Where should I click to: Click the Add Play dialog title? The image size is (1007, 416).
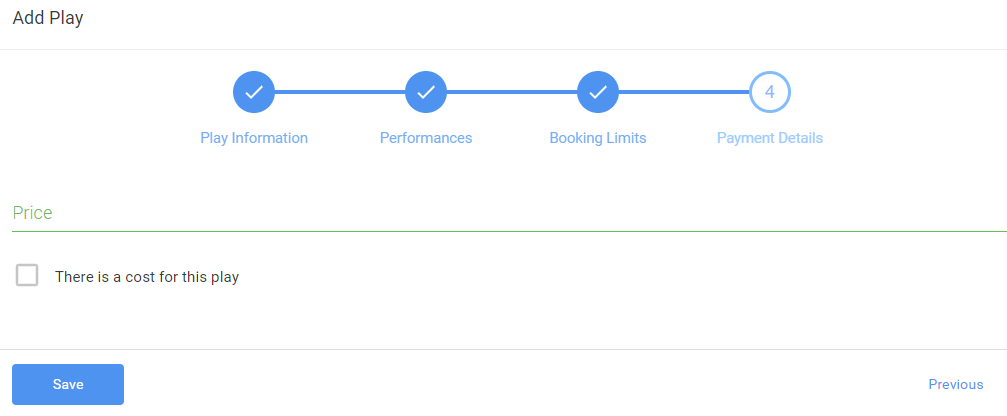tap(48, 18)
